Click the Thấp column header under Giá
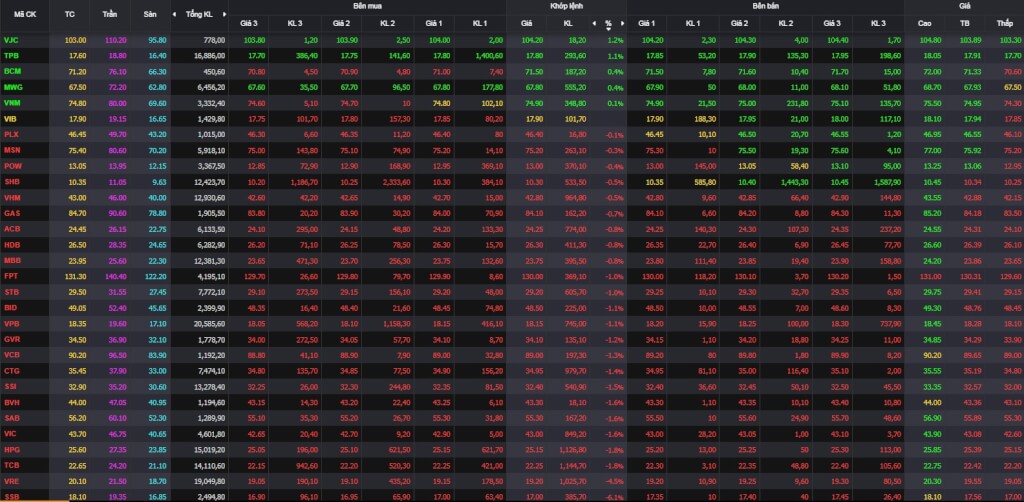The width and height of the screenshot is (1024, 502). click(x=1004, y=23)
